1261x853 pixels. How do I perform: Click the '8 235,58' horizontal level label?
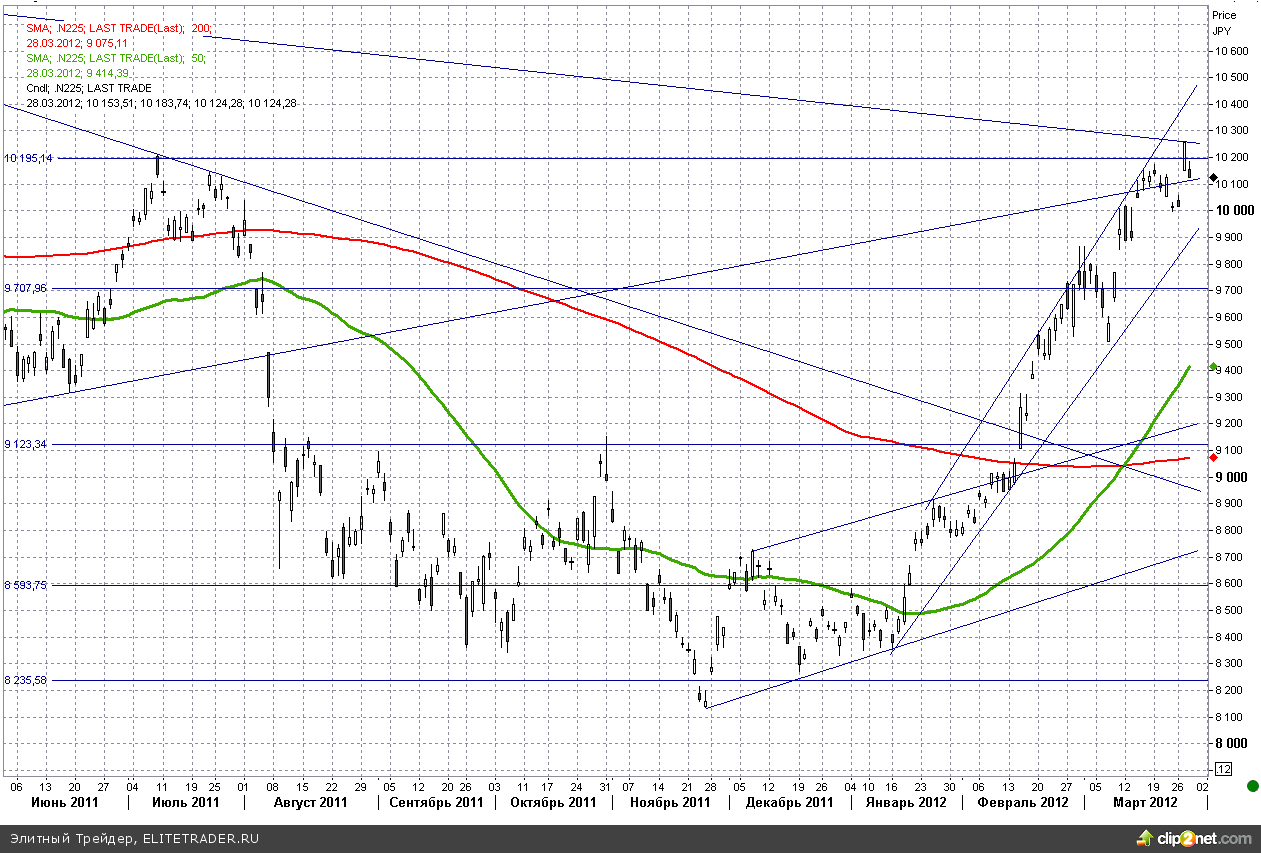tap(25, 680)
